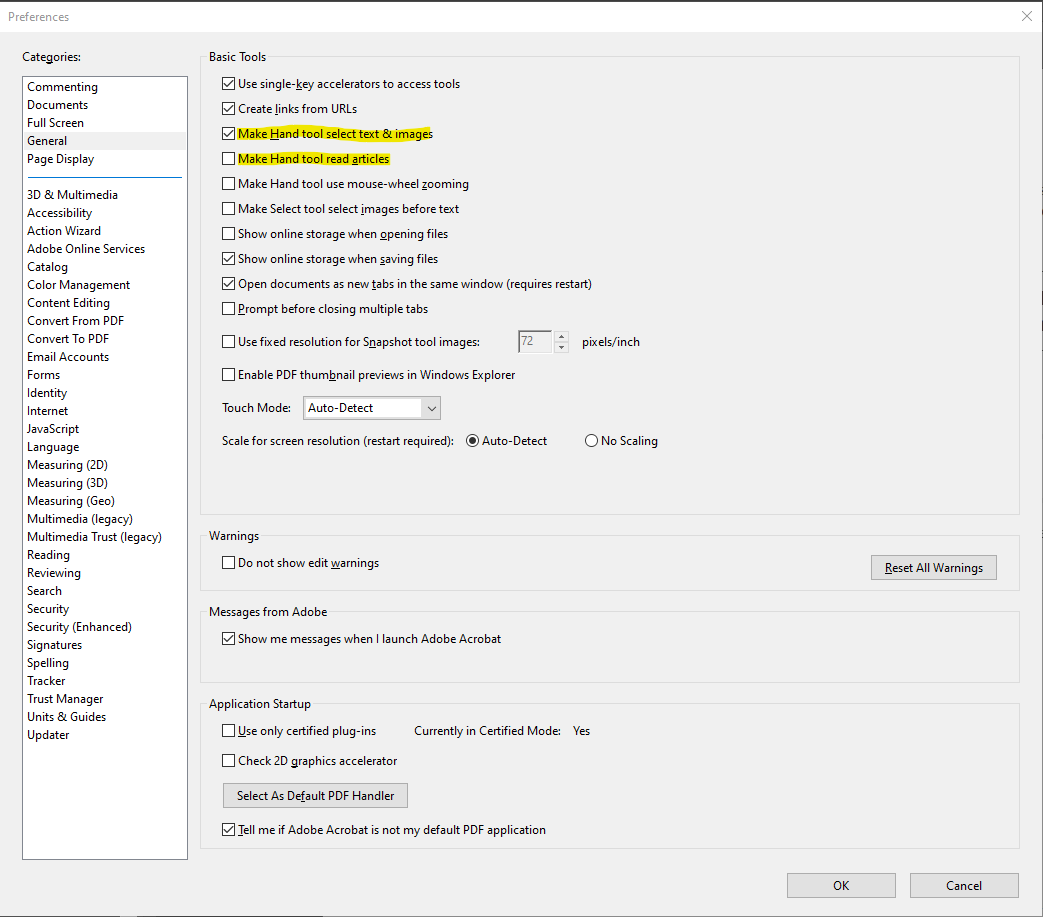
Task: Open the Touch Mode dropdown
Action: point(372,408)
